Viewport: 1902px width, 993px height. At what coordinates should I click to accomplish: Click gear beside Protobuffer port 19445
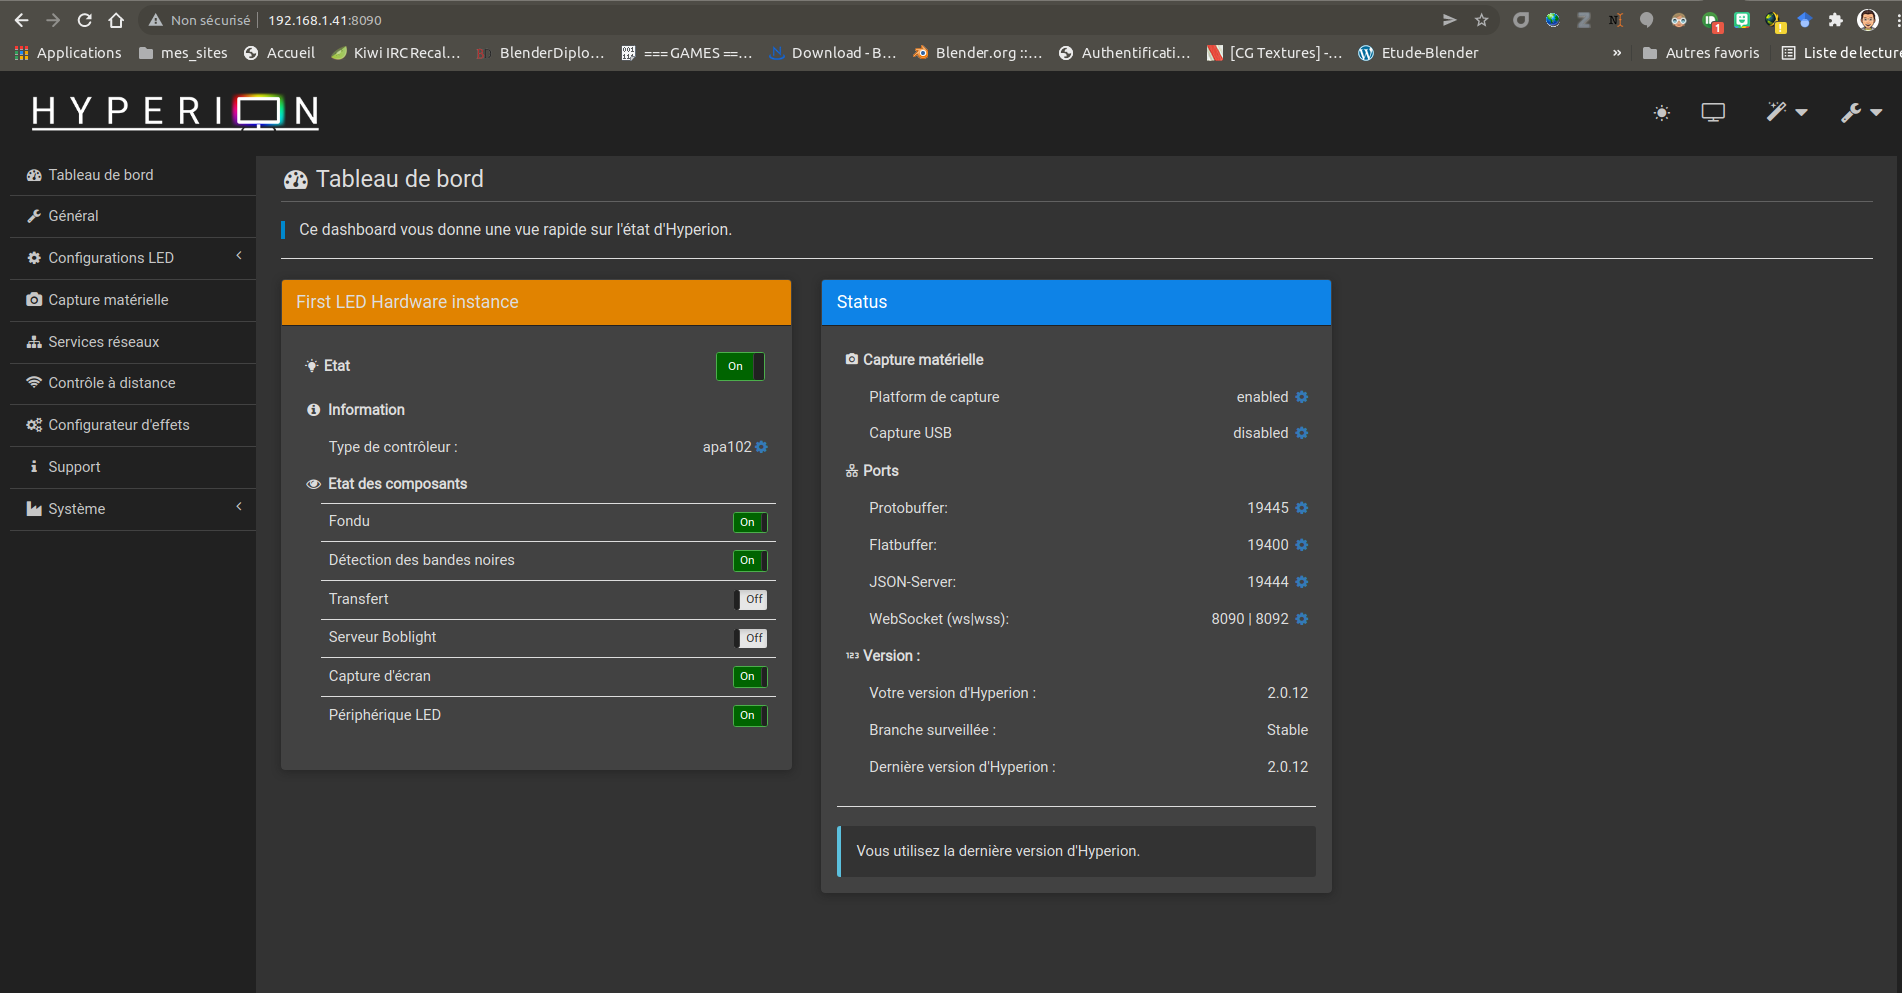point(1302,508)
